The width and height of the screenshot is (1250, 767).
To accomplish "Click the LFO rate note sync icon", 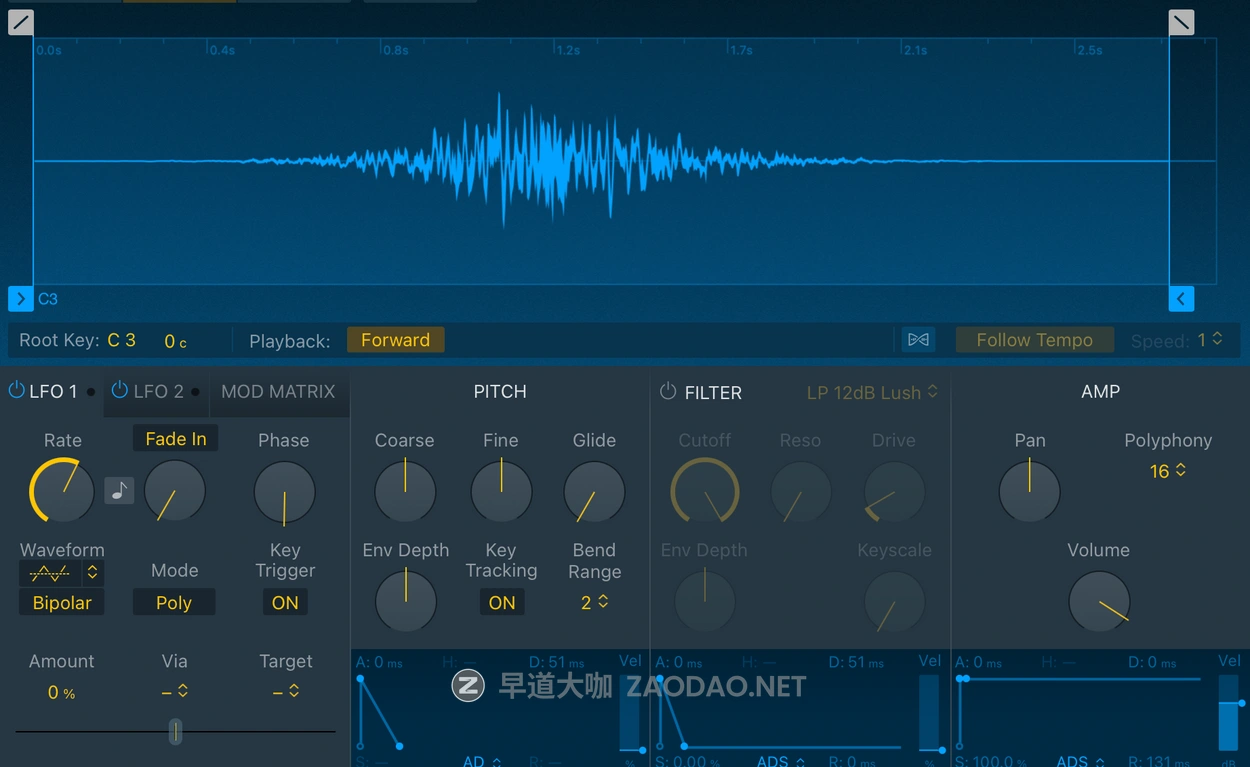I will pyautogui.click(x=119, y=490).
